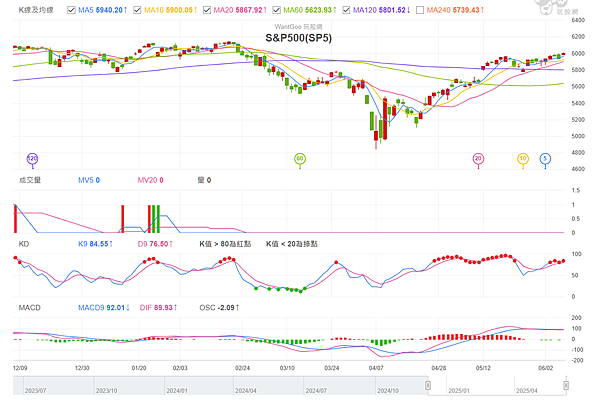Click the pink 20 marker pin
This screenshot has width=600, height=402.
click(x=478, y=160)
